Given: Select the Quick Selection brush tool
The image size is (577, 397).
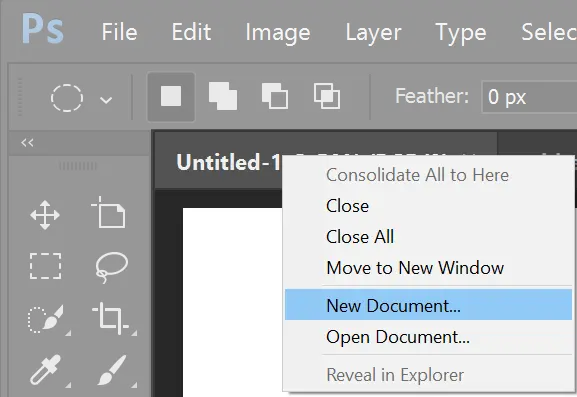Looking at the screenshot, I should [x=46, y=319].
